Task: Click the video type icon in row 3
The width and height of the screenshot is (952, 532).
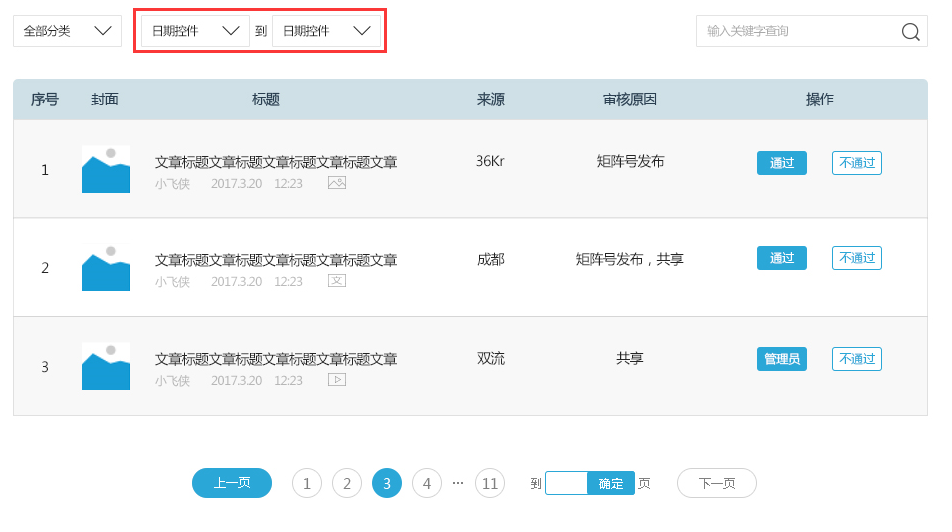Action: (337, 380)
